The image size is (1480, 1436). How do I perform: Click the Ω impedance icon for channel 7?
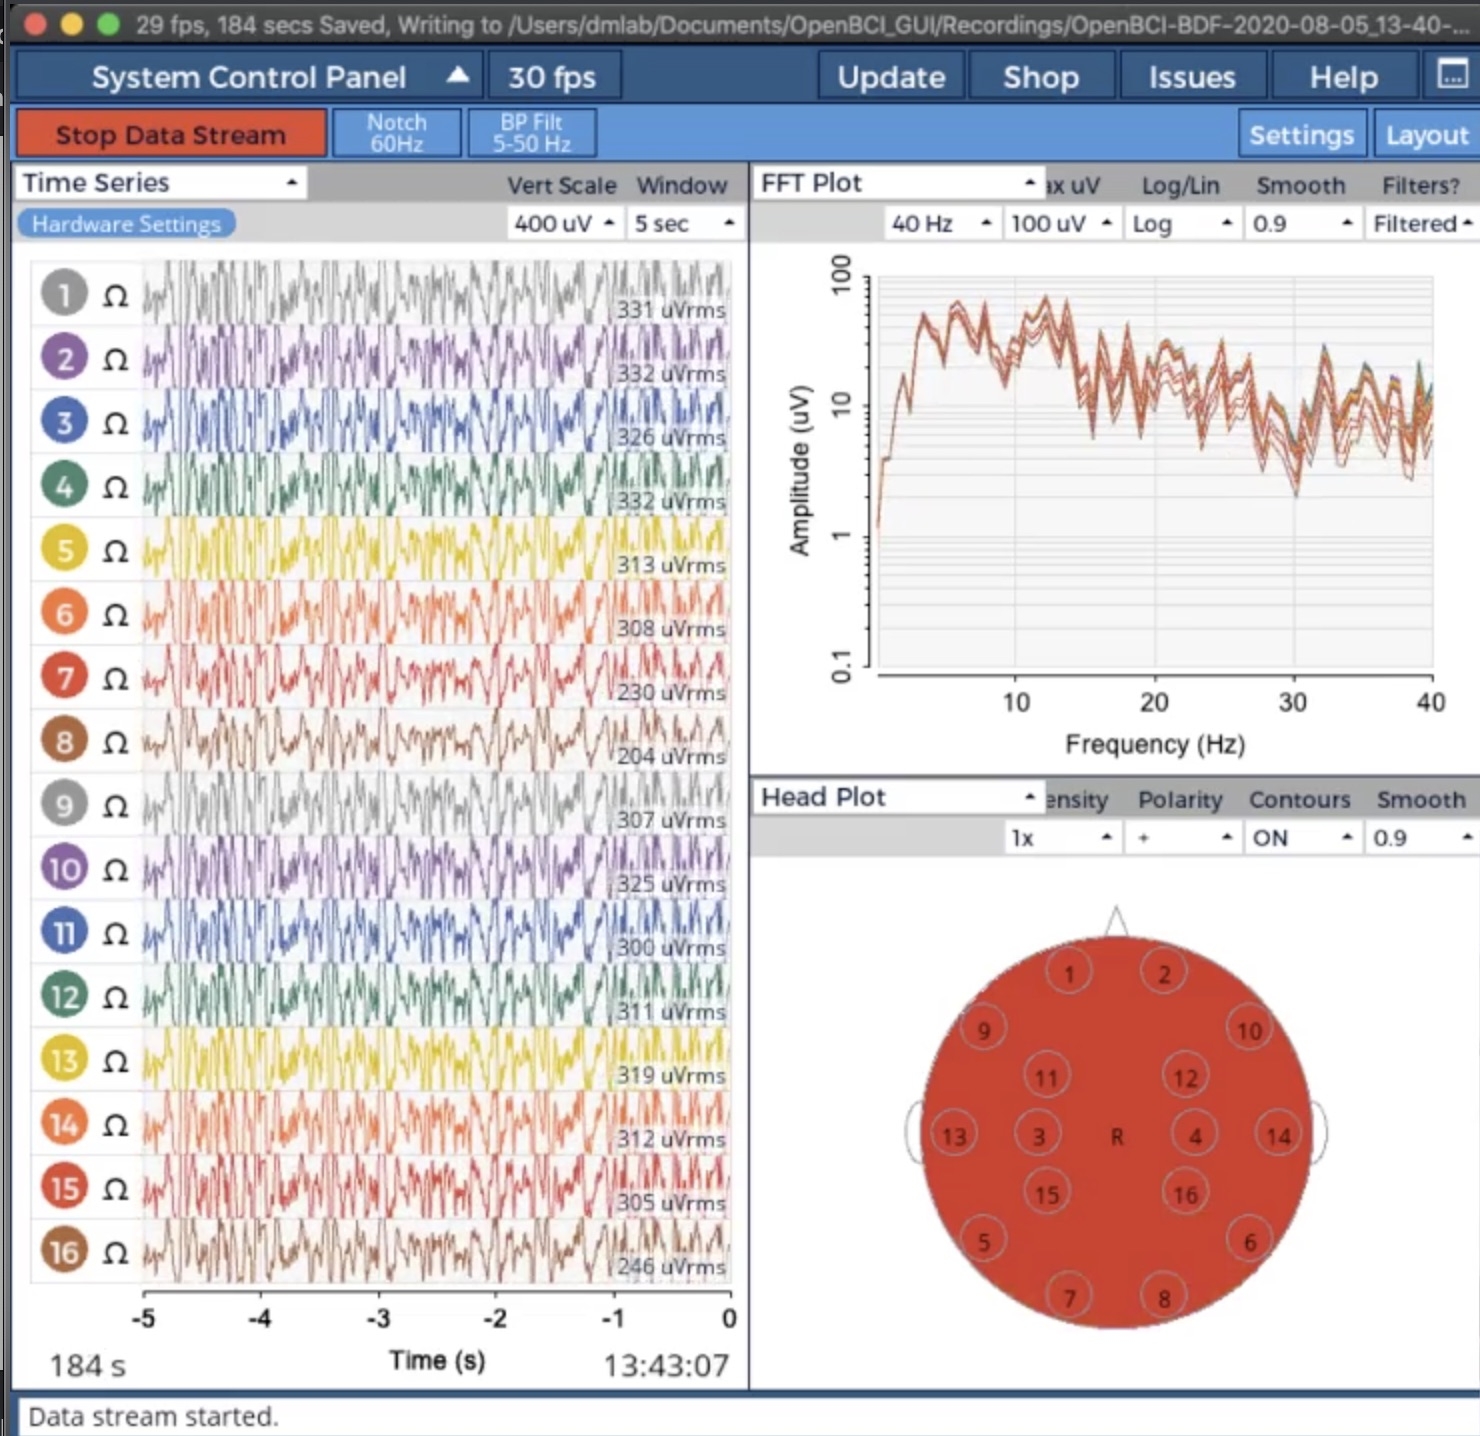coord(113,676)
